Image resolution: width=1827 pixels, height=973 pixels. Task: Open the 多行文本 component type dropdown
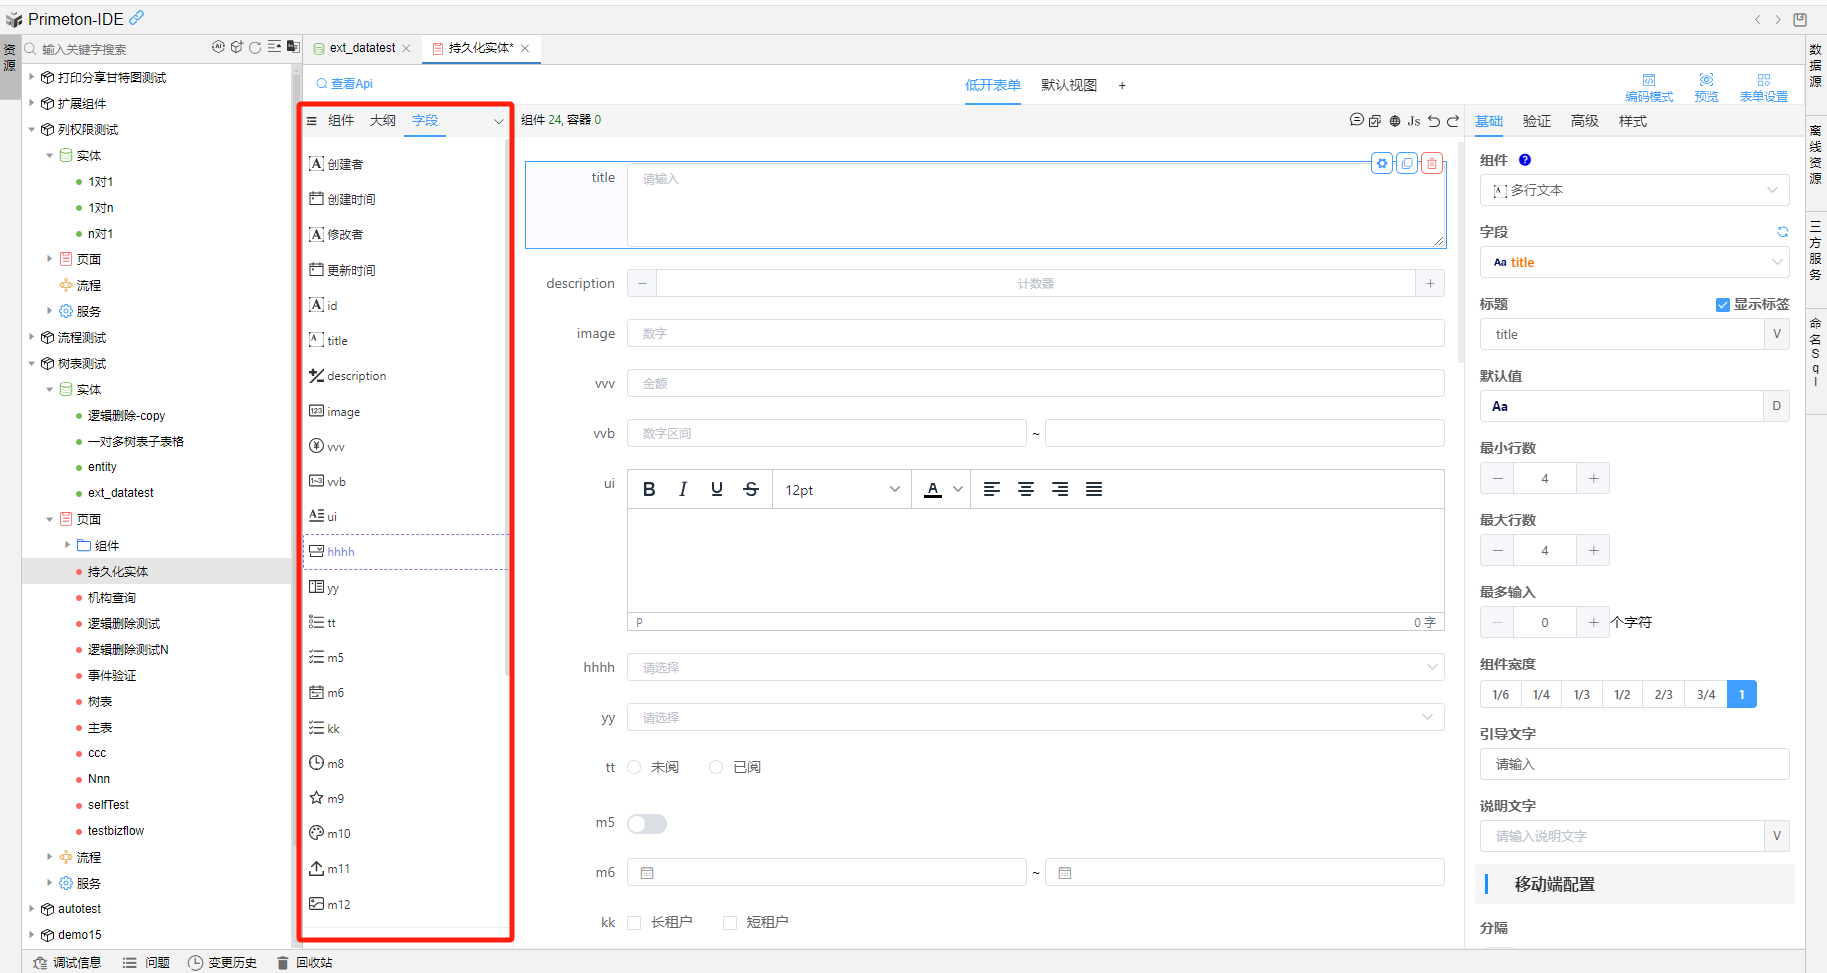1634,190
